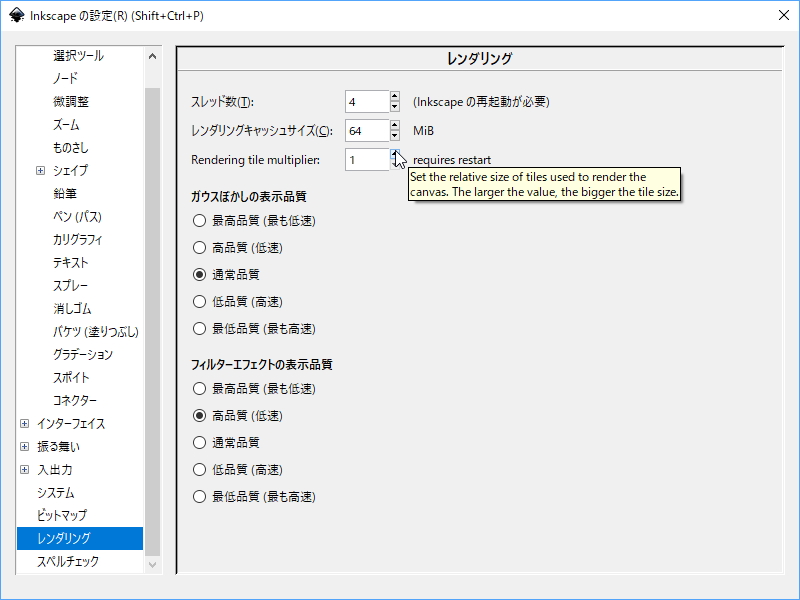Increase the cache size with the up arrow
The image size is (800, 600).
coord(394,125)
